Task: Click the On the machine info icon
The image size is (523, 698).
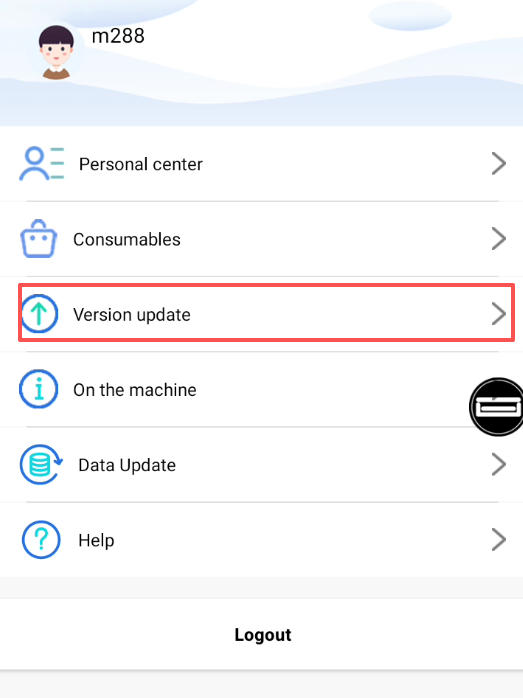Action: (x=39, y=389)
